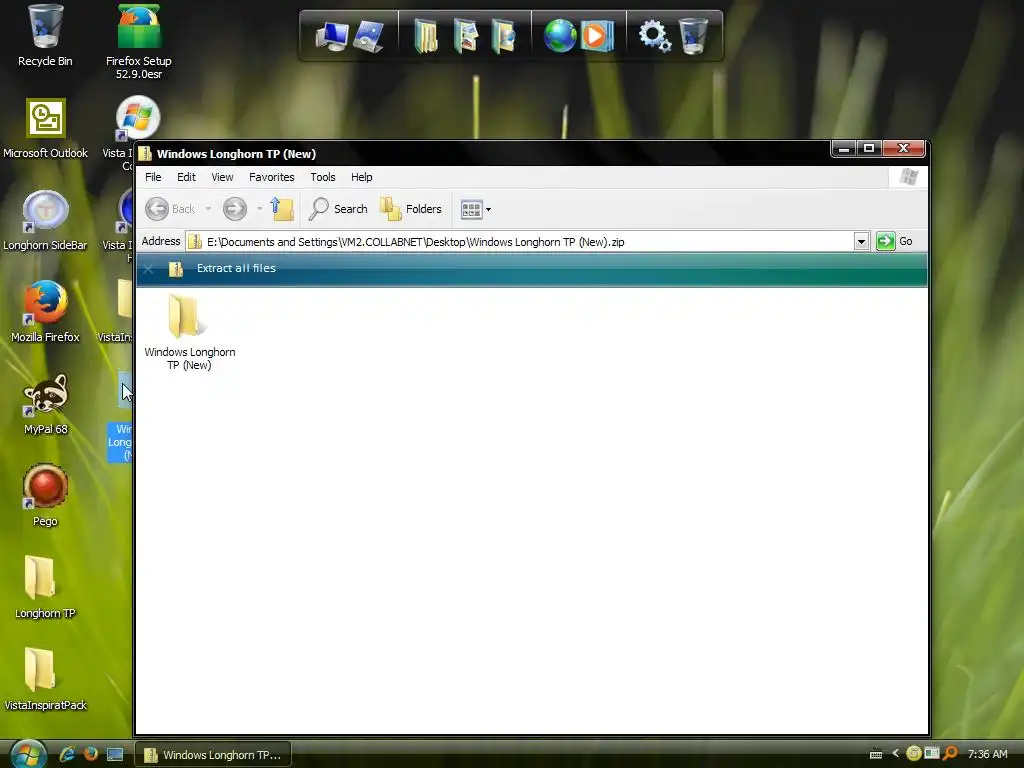Screen dimensions: 1024x768
Task: Expand the Back history dropdown arrow
Action: pos(208,209)
